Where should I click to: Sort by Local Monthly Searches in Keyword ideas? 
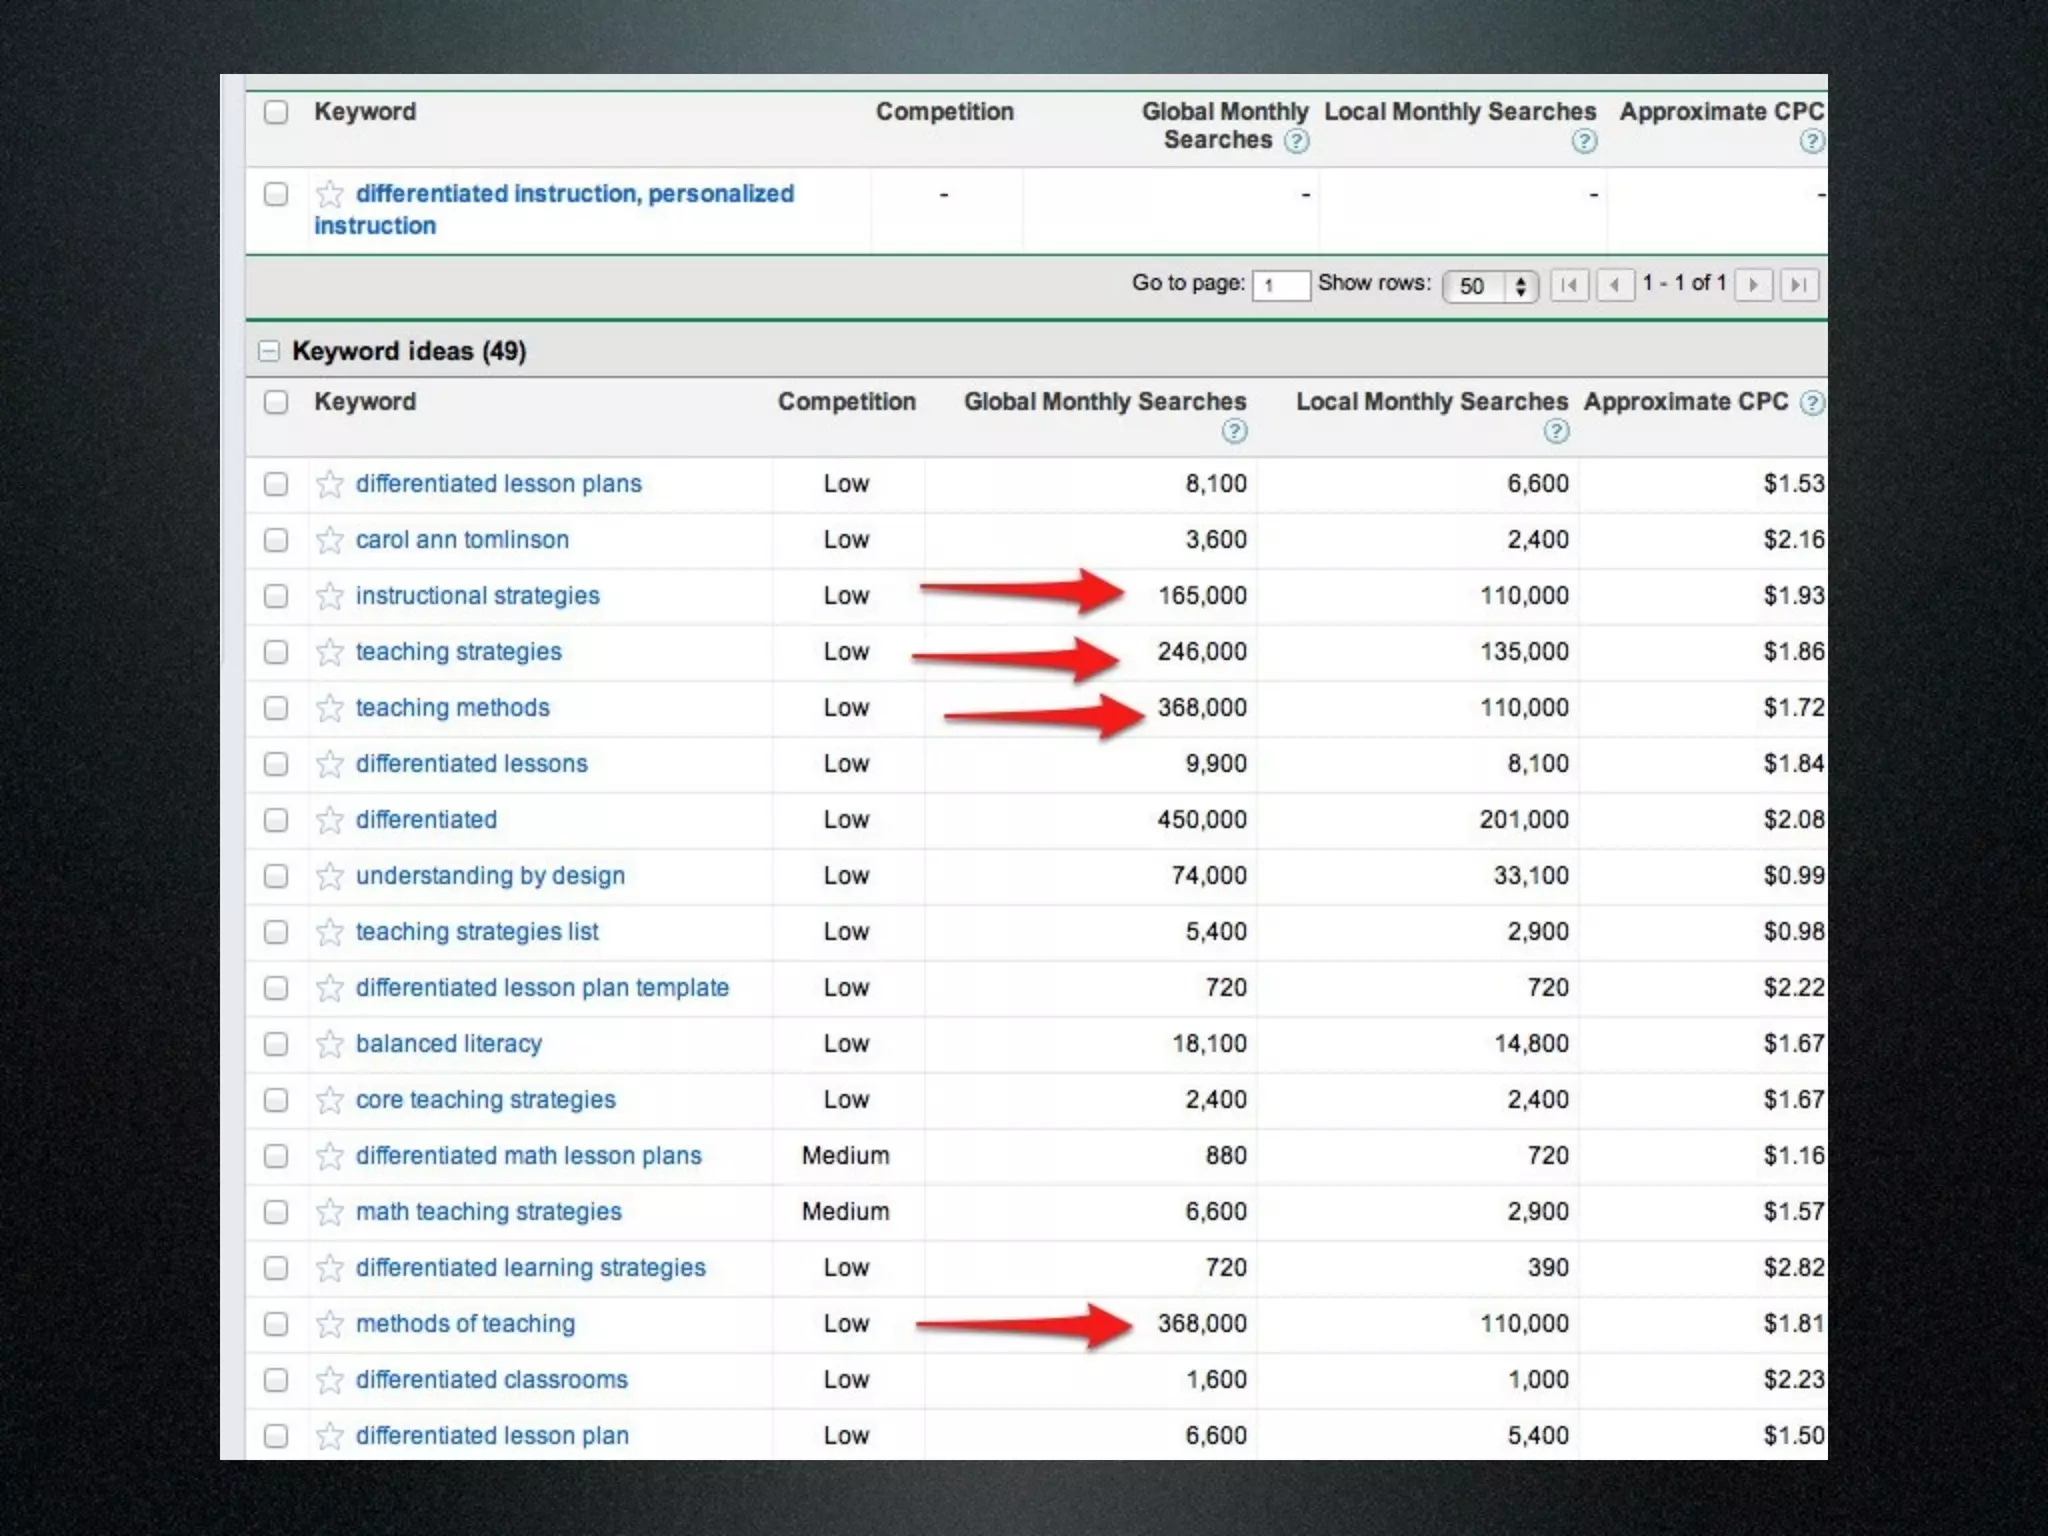click(x=1431, y=402)
